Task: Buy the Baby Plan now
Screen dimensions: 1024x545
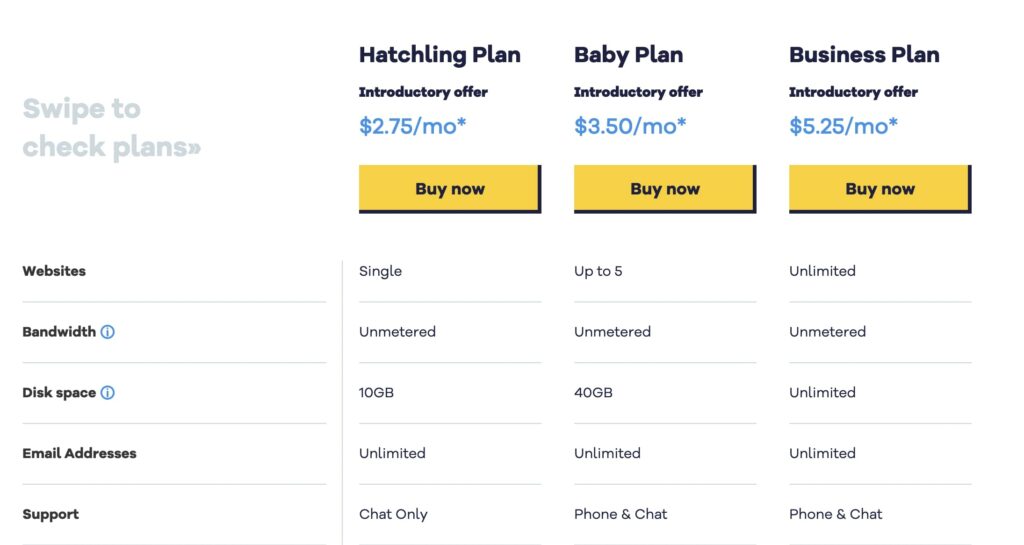Action: 665,189
